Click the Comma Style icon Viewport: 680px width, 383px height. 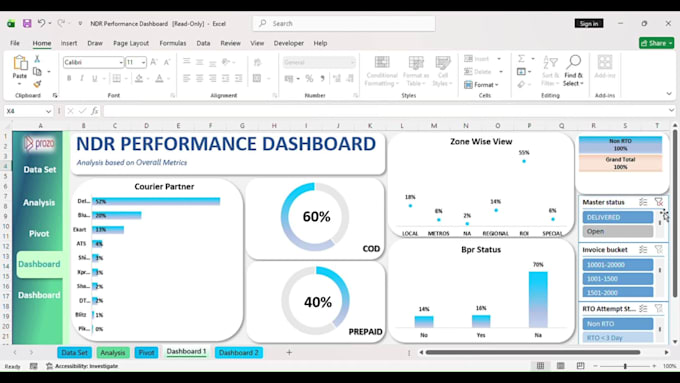tap(322, 79)
